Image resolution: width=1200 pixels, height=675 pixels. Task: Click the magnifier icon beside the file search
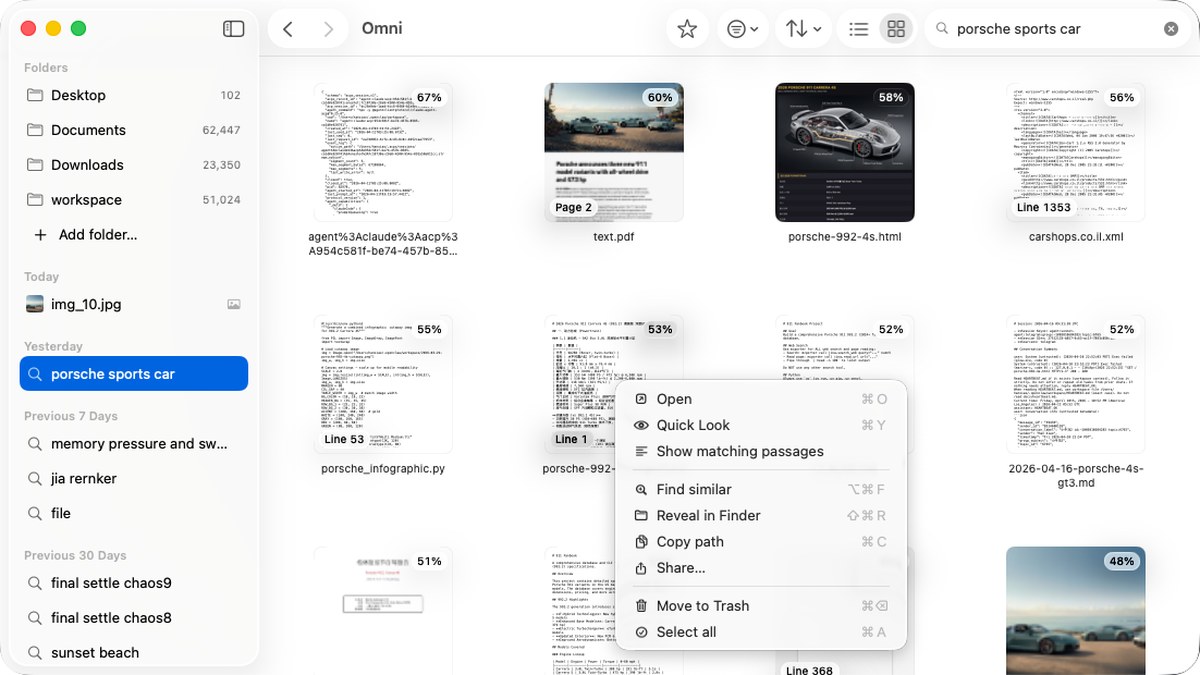click(35, 513)
